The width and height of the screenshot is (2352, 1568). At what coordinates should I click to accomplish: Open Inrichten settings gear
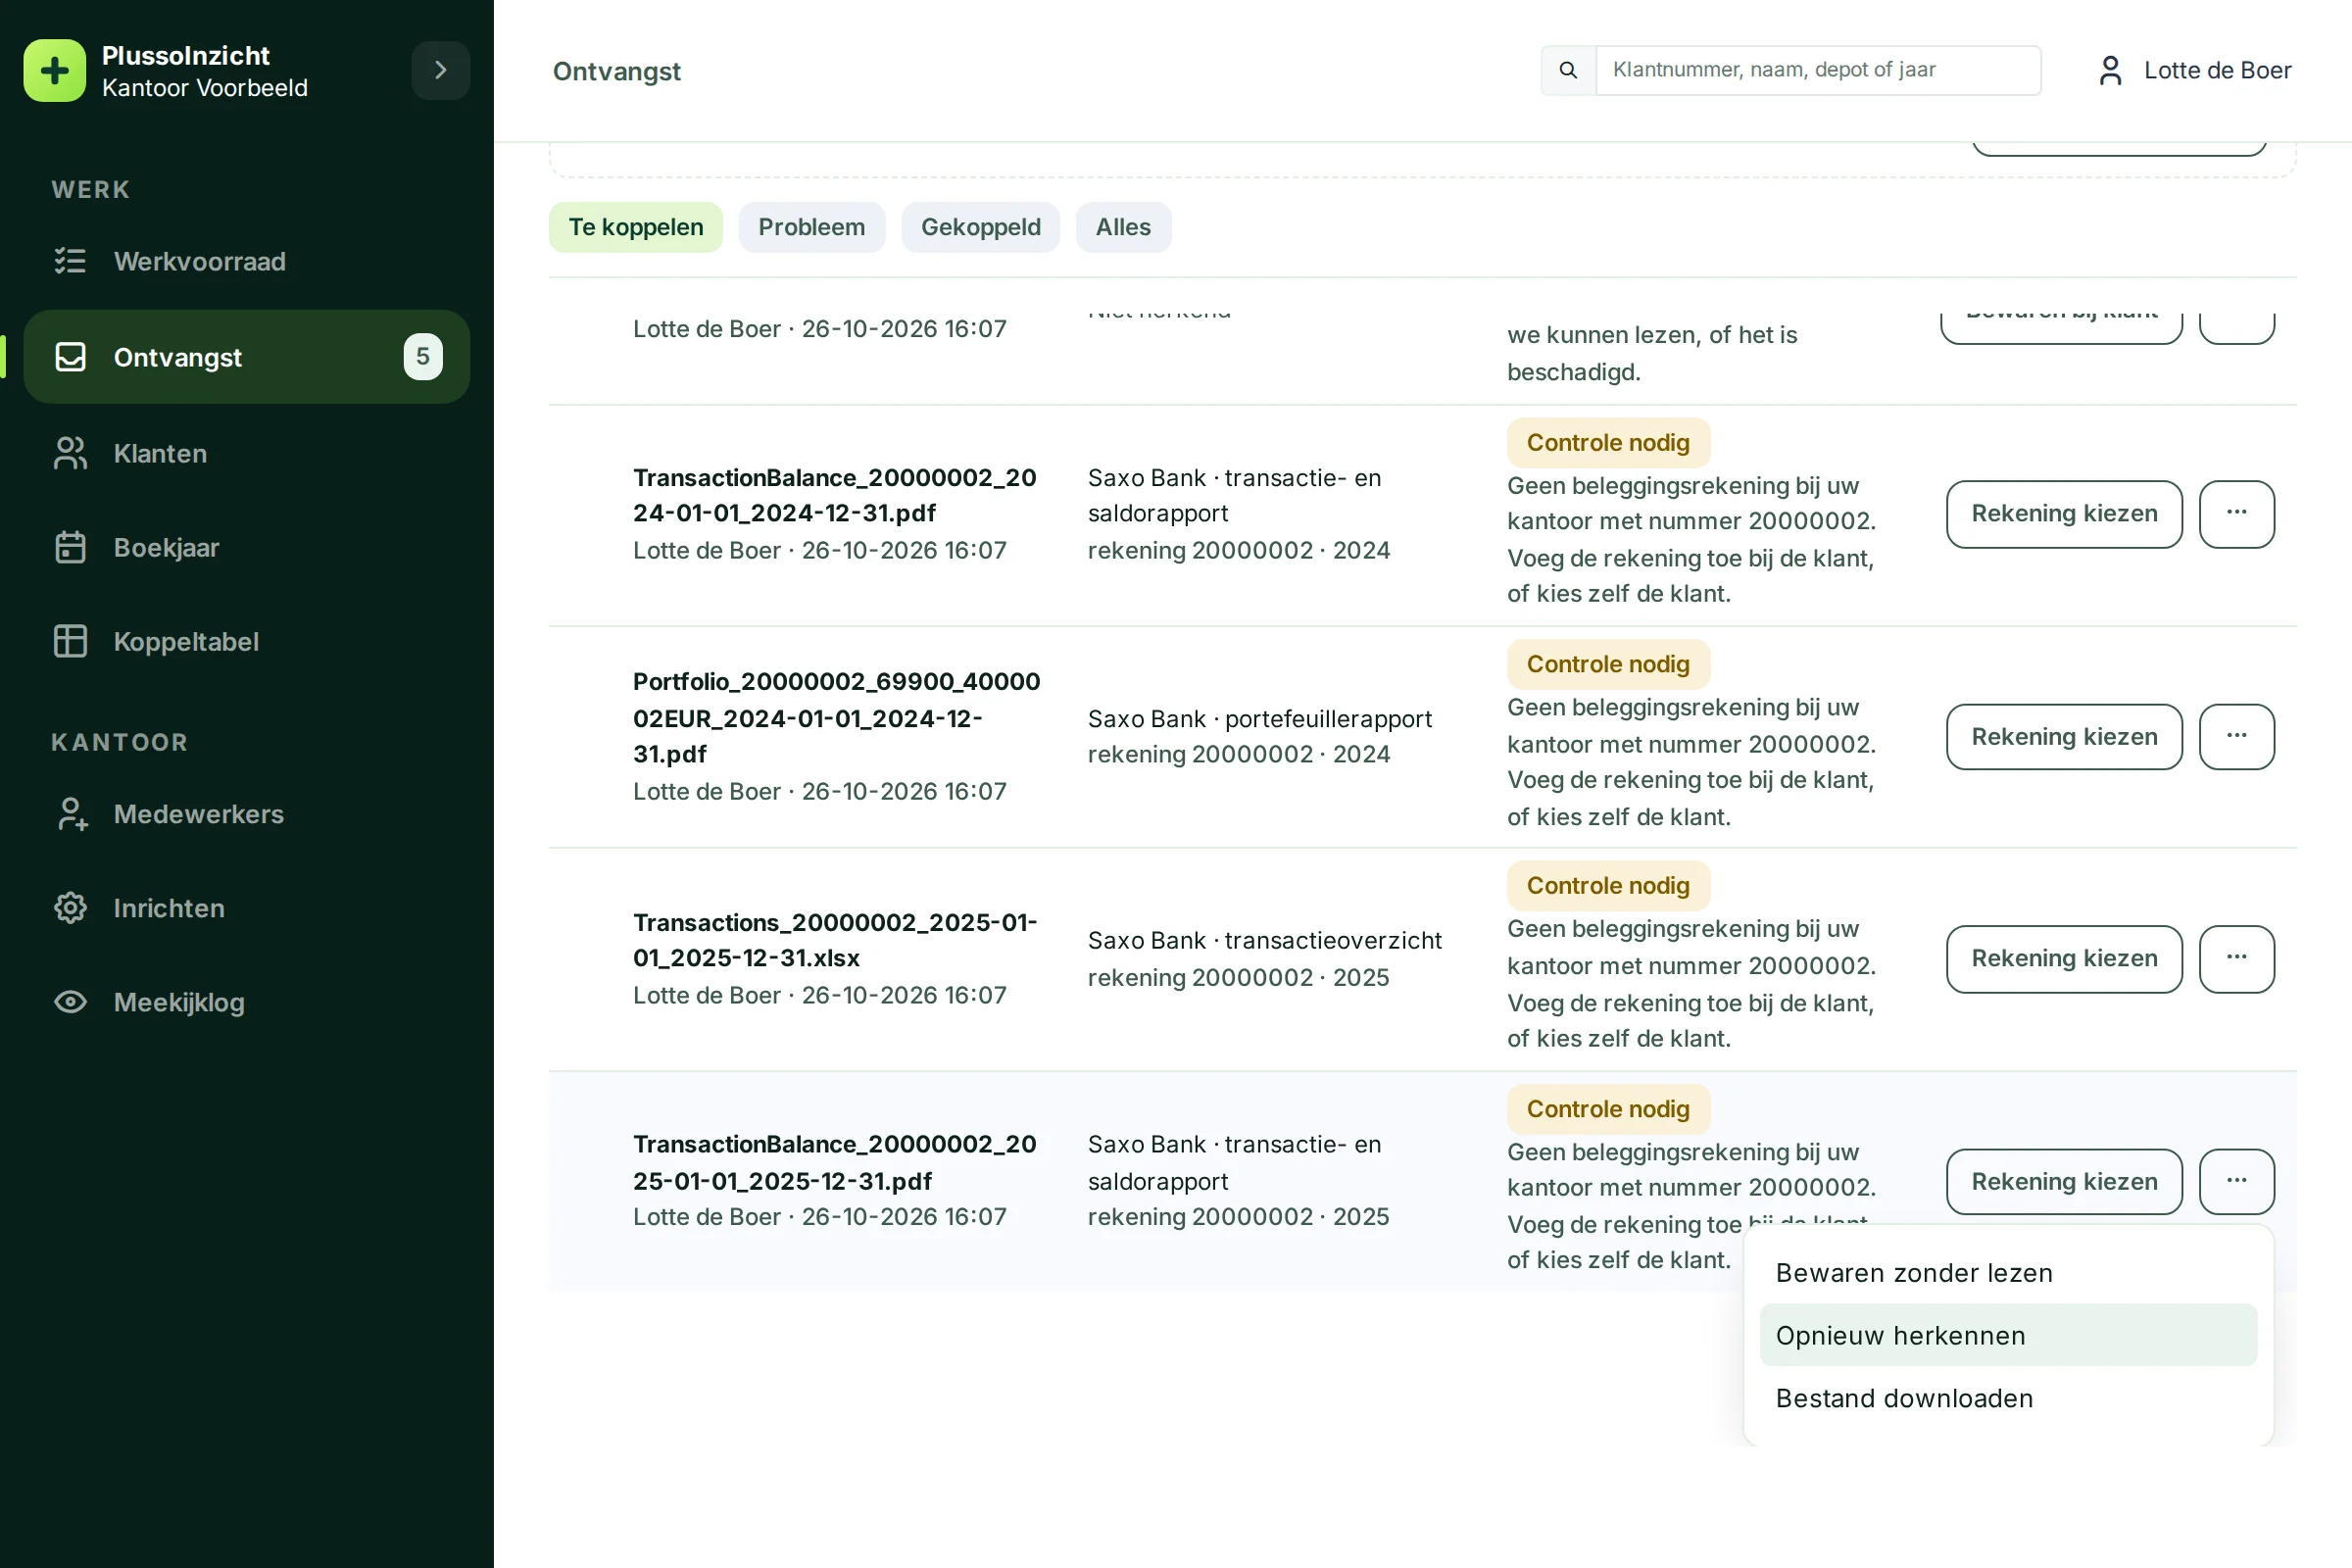click(x=246, y=908)
